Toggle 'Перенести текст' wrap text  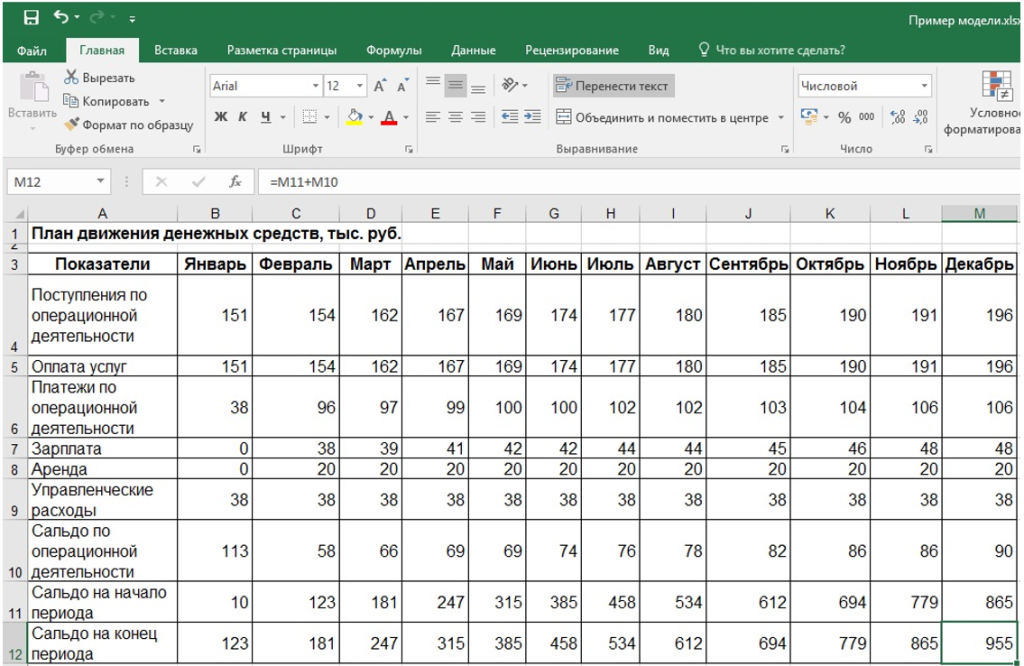point(613,87)
